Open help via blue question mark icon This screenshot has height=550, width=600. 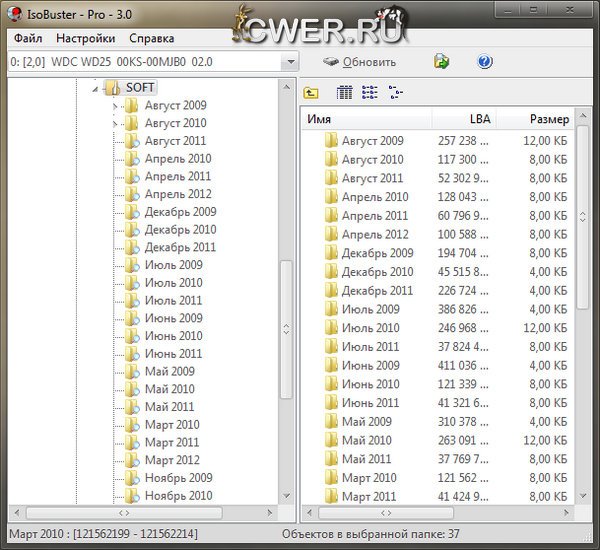click(x=485, y=62)
